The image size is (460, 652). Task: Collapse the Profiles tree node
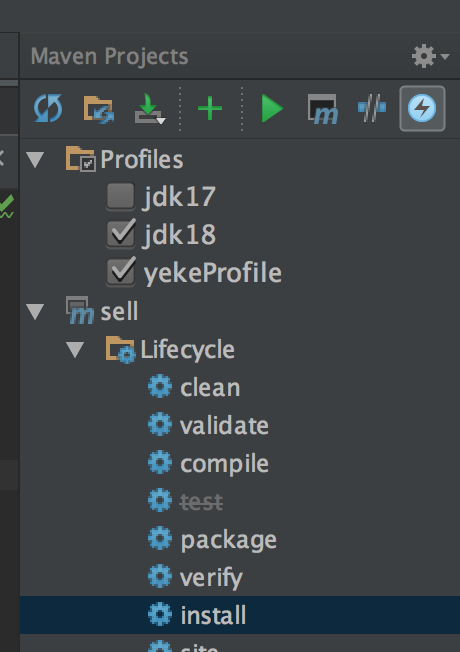tap(35, 160)
